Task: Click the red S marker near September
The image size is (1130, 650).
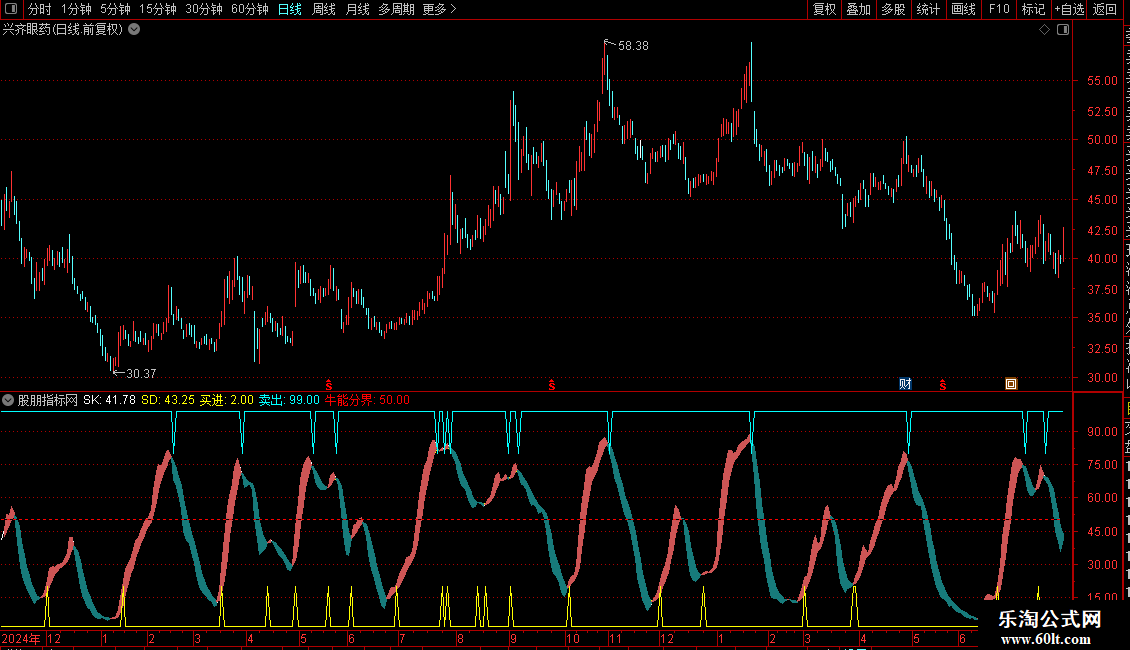Action: click(x=551, y=385)
